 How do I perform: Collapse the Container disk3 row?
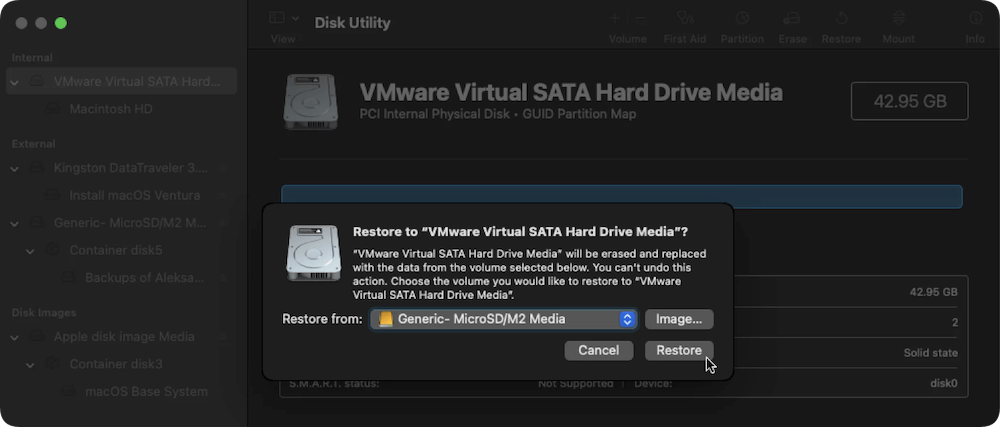30,365
